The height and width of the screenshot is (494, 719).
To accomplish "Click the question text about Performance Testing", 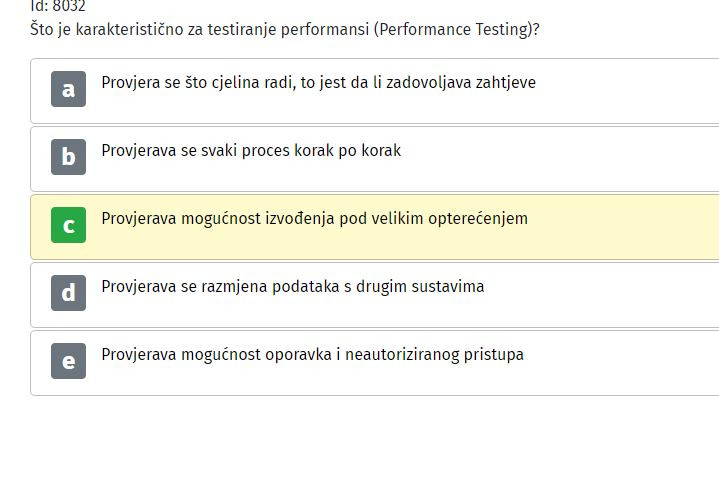I will coord(285,29).
